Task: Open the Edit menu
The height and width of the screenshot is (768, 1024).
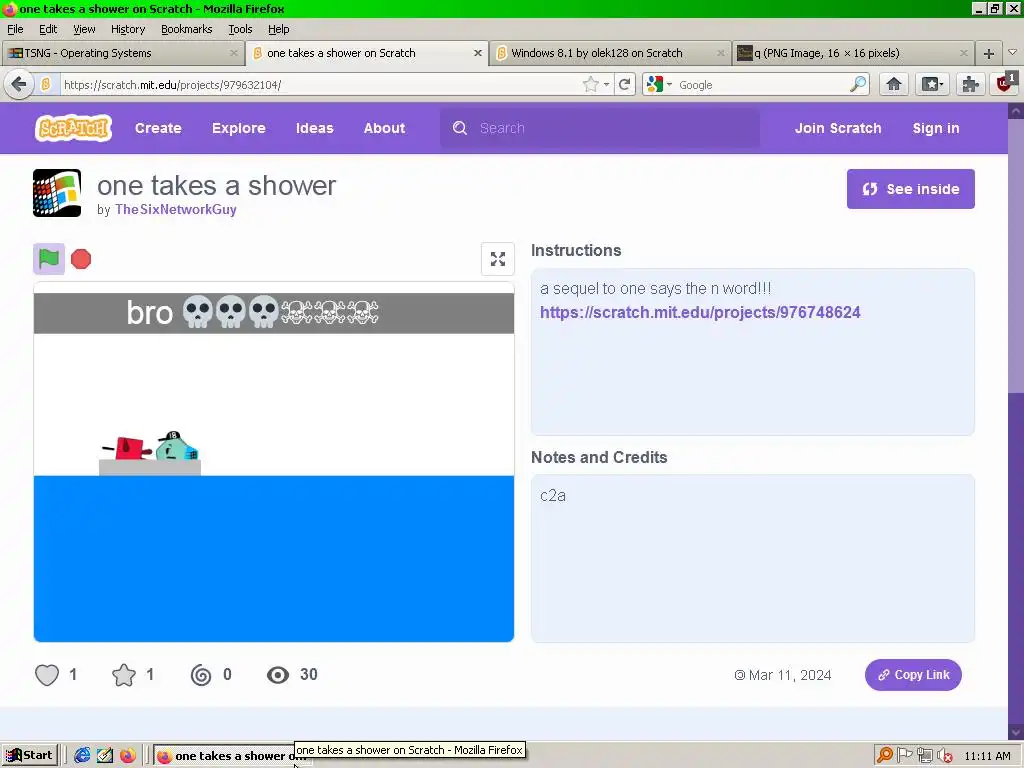Action: (48, 29)
